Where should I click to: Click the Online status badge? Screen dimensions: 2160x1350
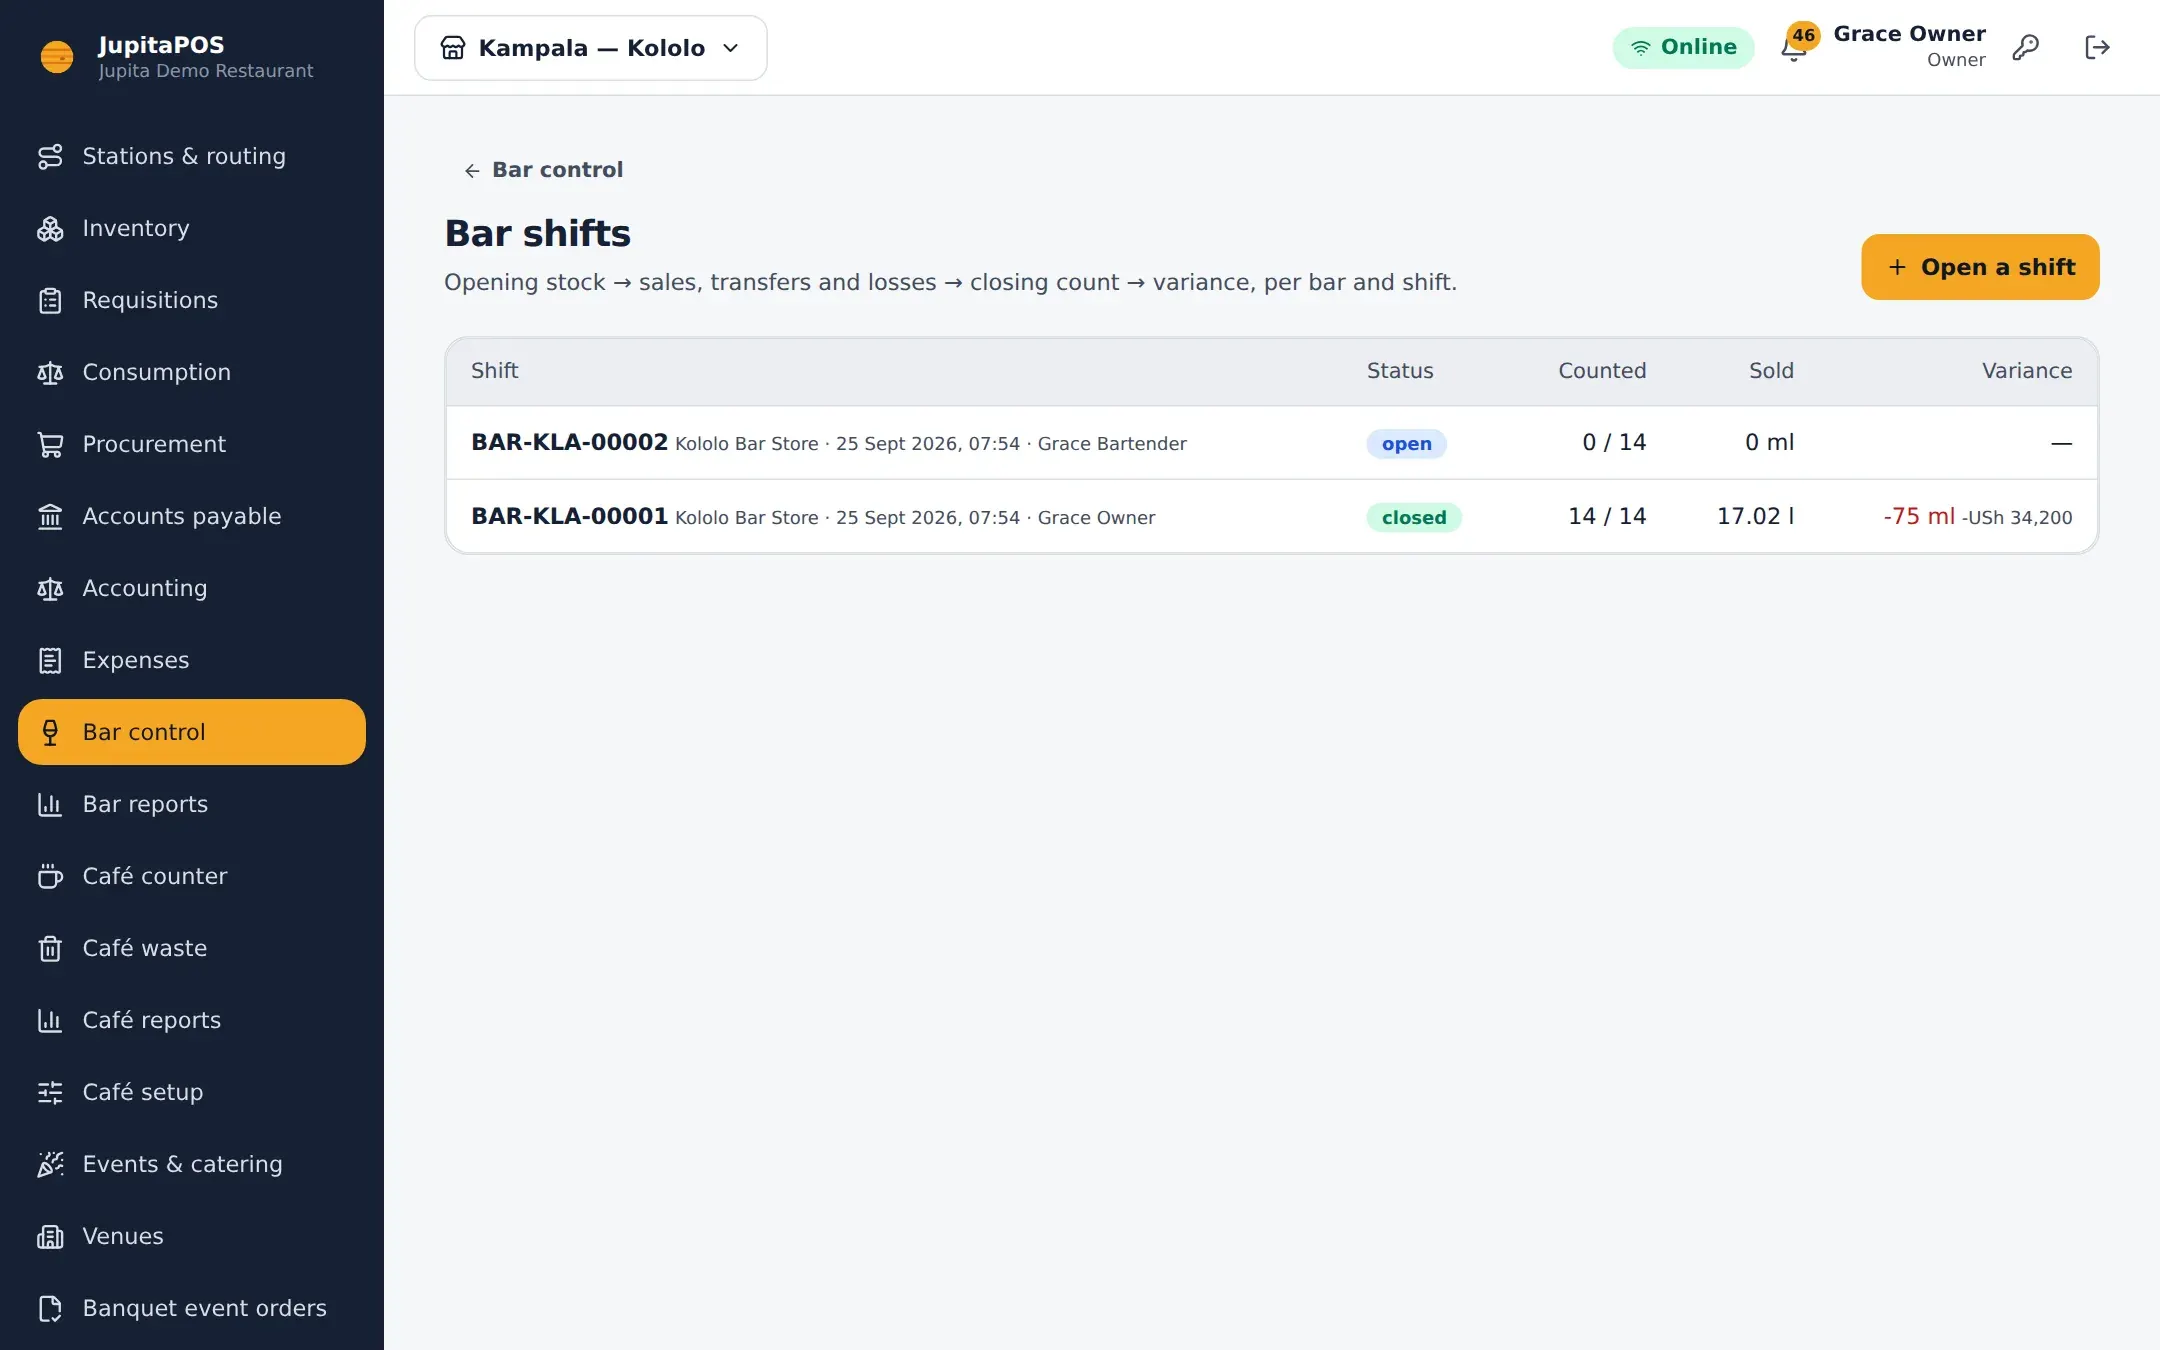pyautogui.click(x=1683, y=47)
